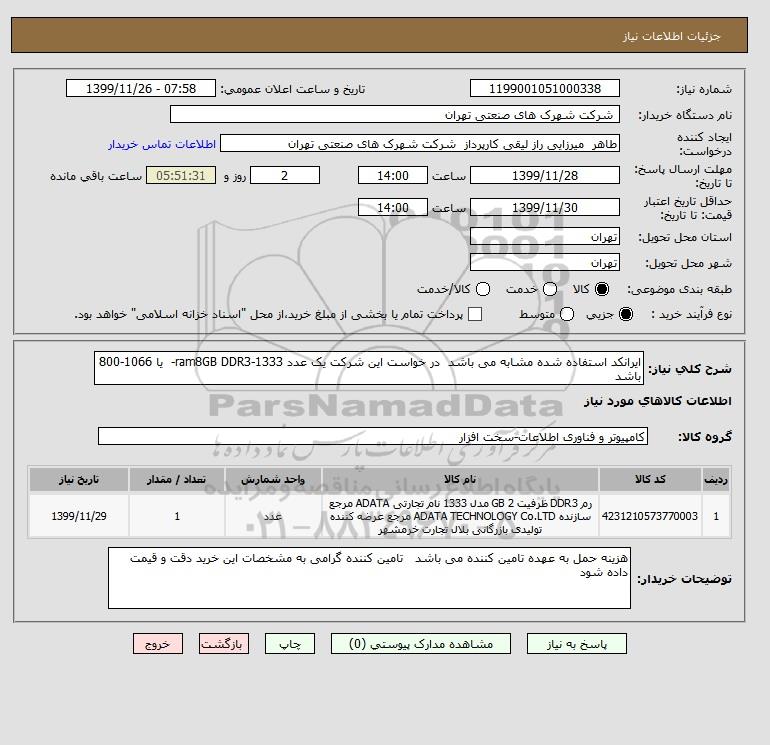This screenshot has height=745, width=770.
Task: Click the request creator field طاهر میرزایی
Action: [420, 144]
